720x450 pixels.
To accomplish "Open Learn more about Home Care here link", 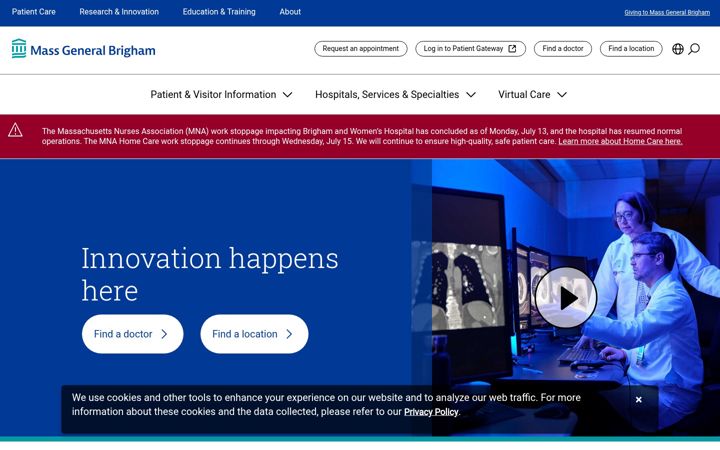I will pos(620,141).
